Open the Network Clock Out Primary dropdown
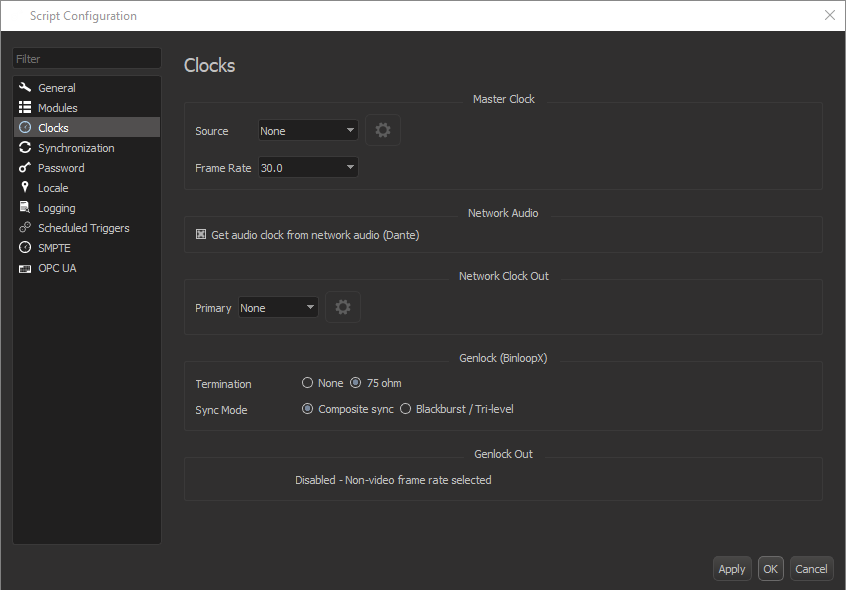The width and height of the screenshot is (846, 590). [278, 308]
